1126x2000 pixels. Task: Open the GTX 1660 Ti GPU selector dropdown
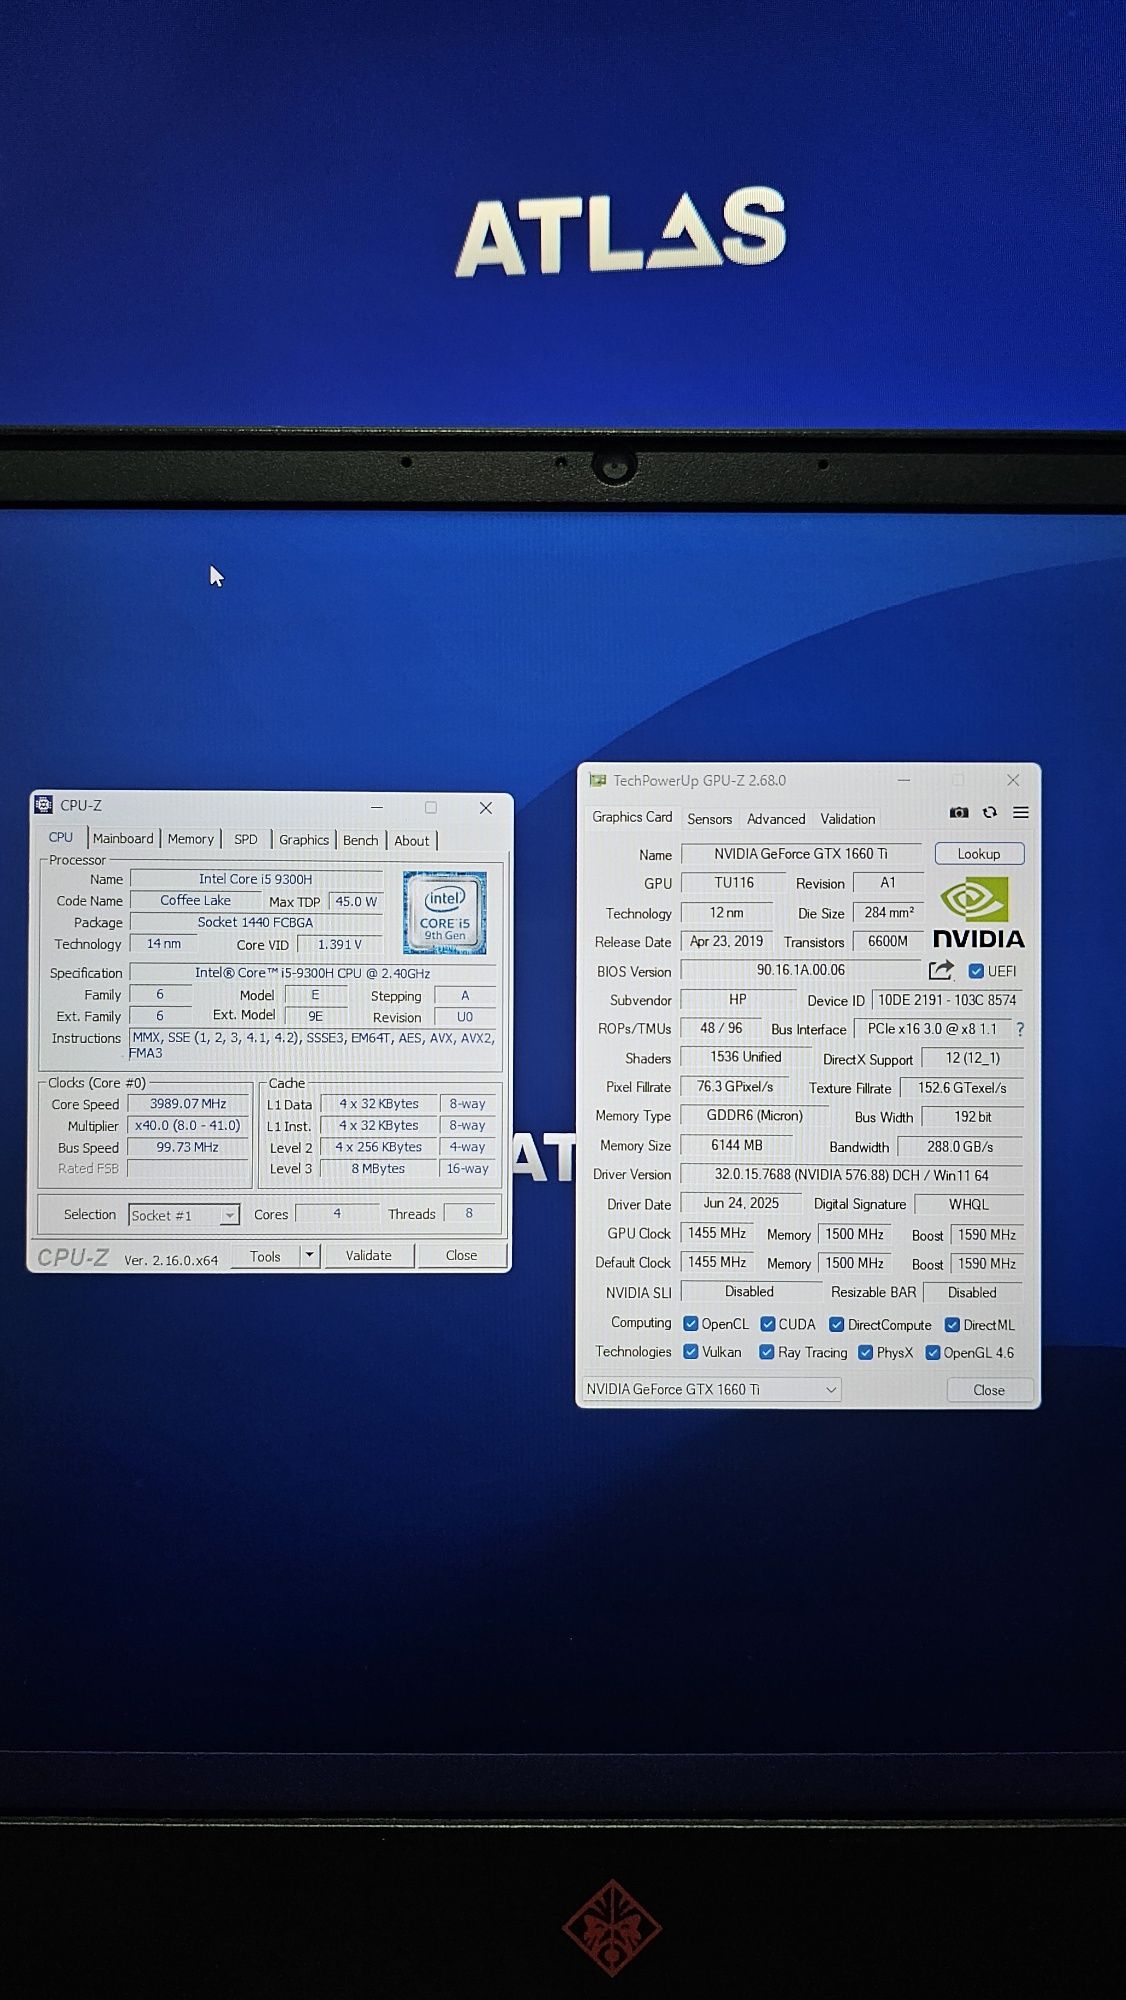(x=711, y=1389)
